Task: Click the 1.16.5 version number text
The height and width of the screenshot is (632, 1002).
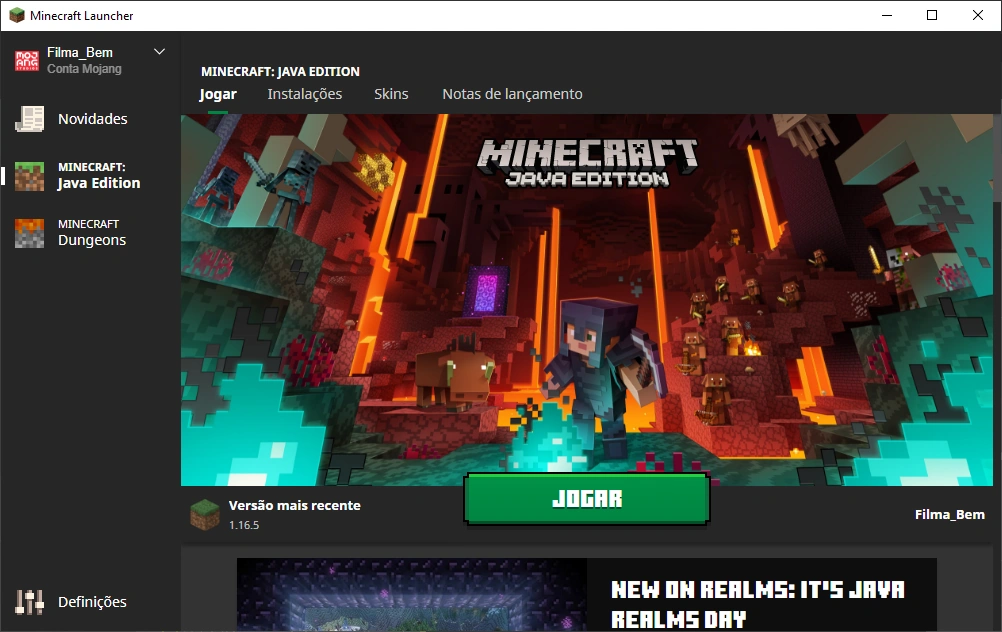Action: 244,525
